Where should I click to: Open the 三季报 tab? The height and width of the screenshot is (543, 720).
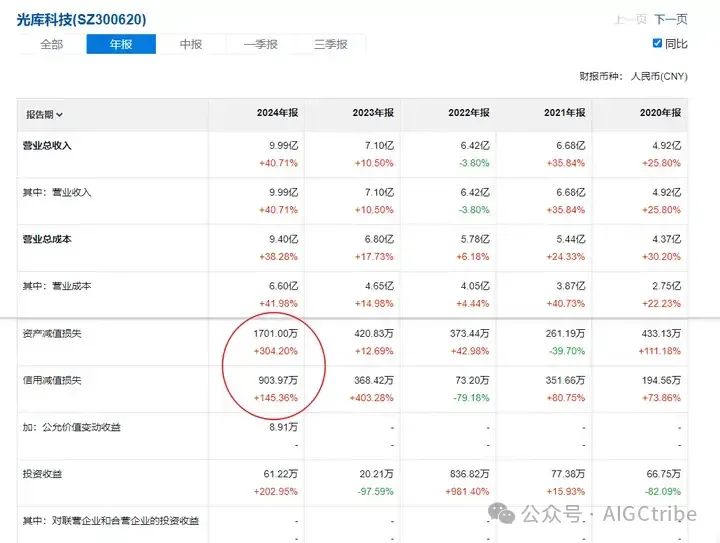pyautogui.click(x=330, y=44)
